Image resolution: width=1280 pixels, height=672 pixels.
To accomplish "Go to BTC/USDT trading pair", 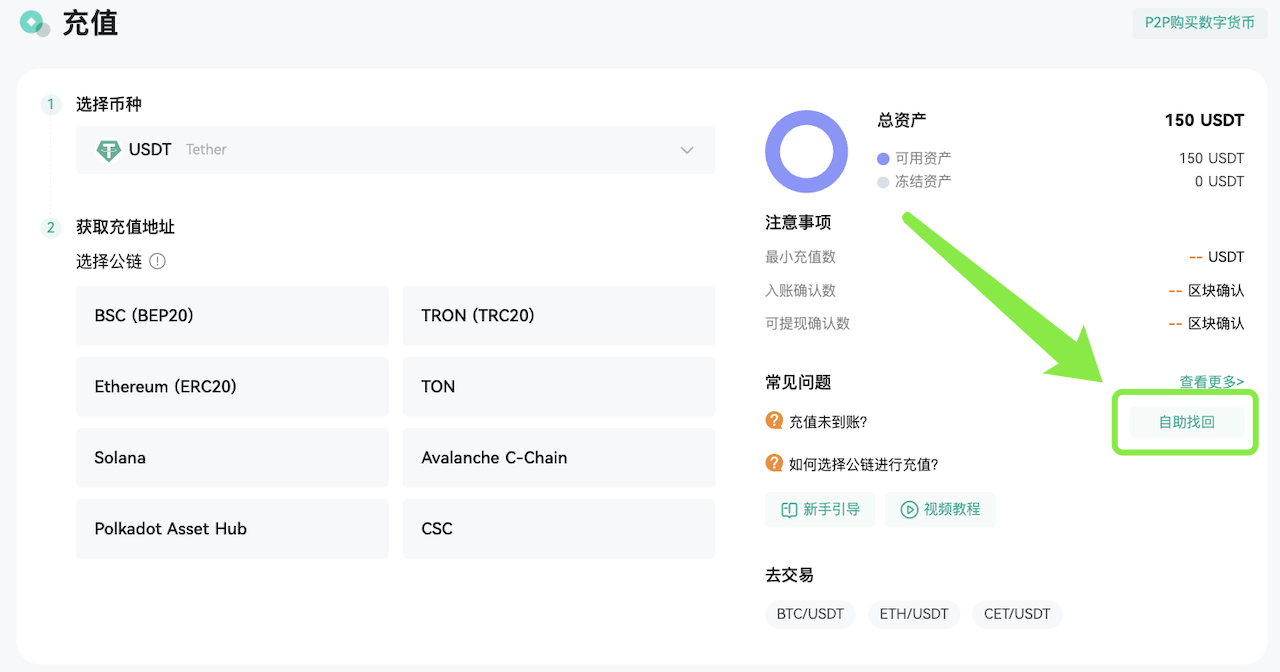I will (x=810, y=614).
